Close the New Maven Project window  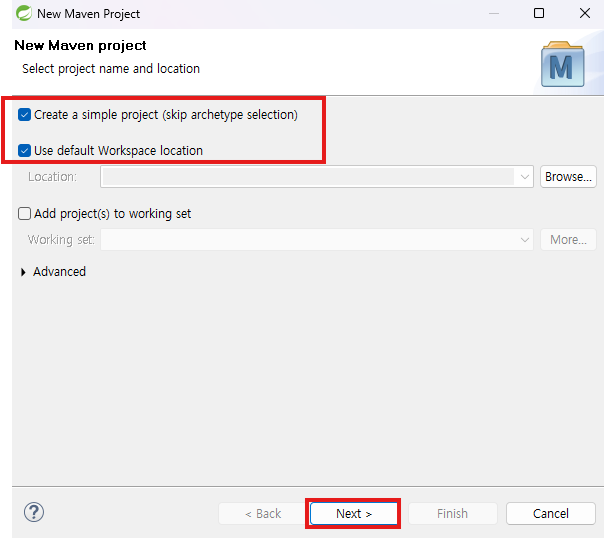tap(585, 13)
